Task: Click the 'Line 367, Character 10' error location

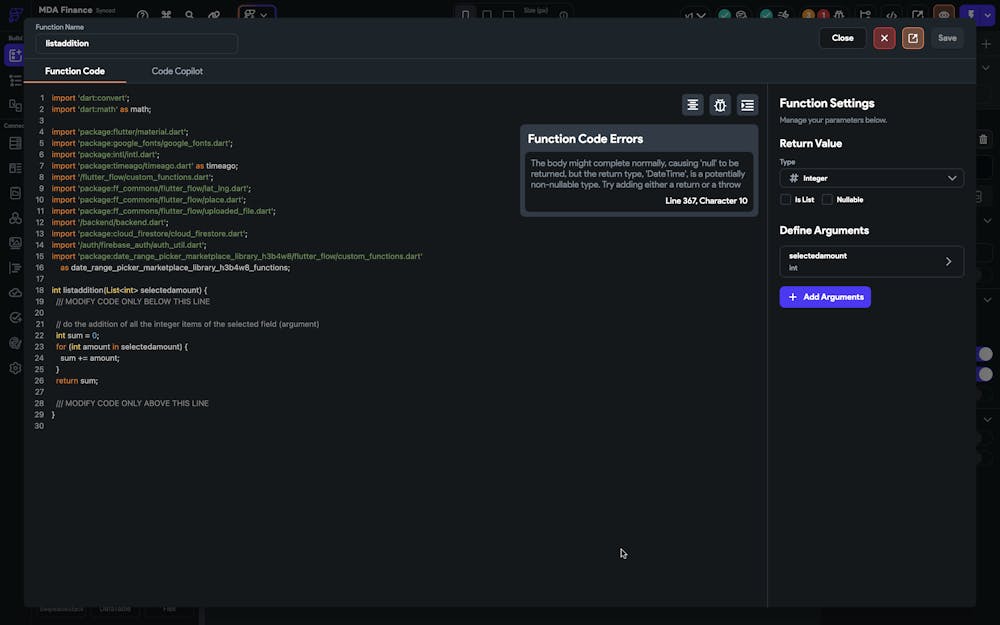Action: pyautogui.click(x=706, y=201)
